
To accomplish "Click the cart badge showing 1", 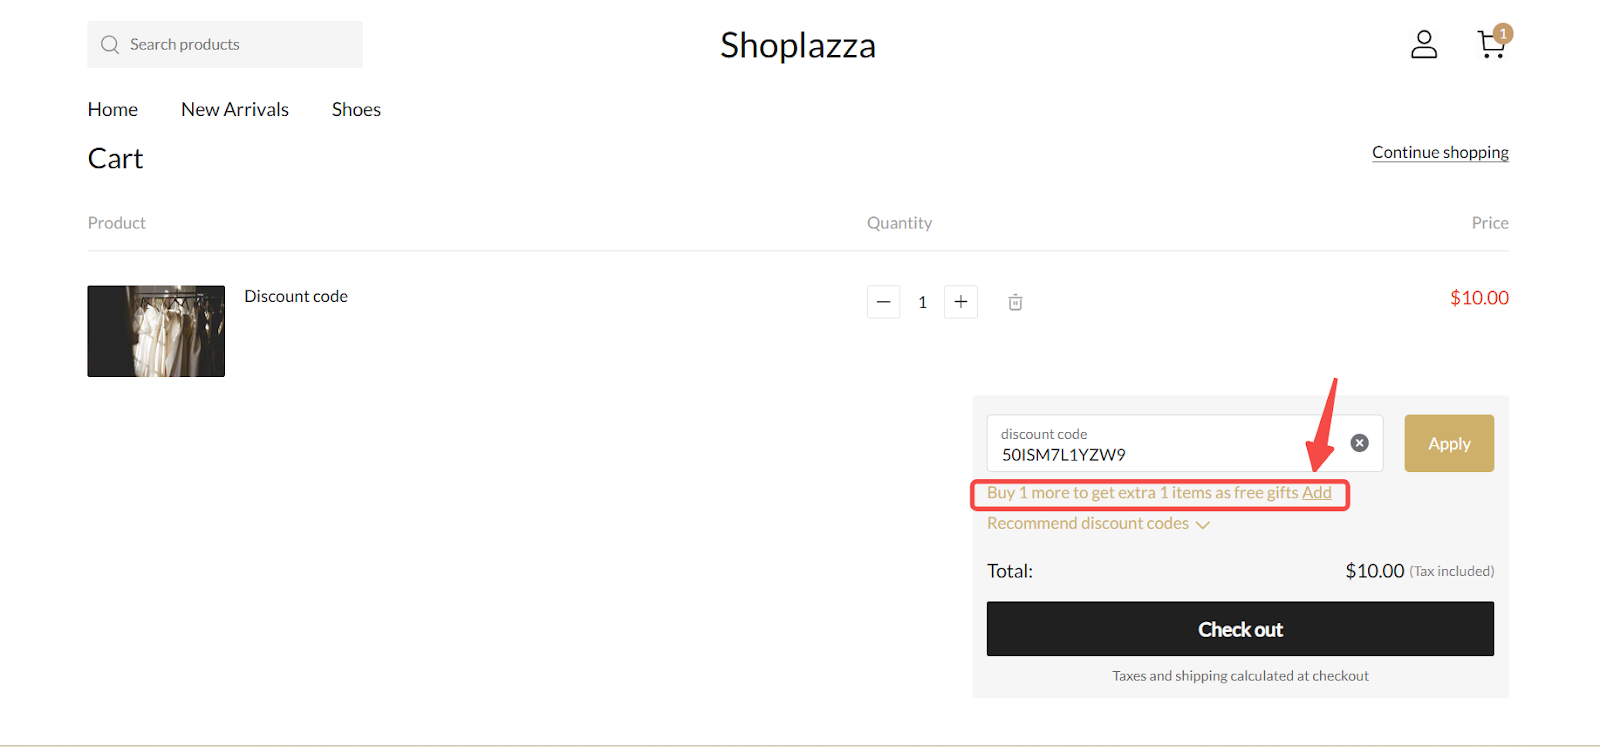I will pos(1503,33).
